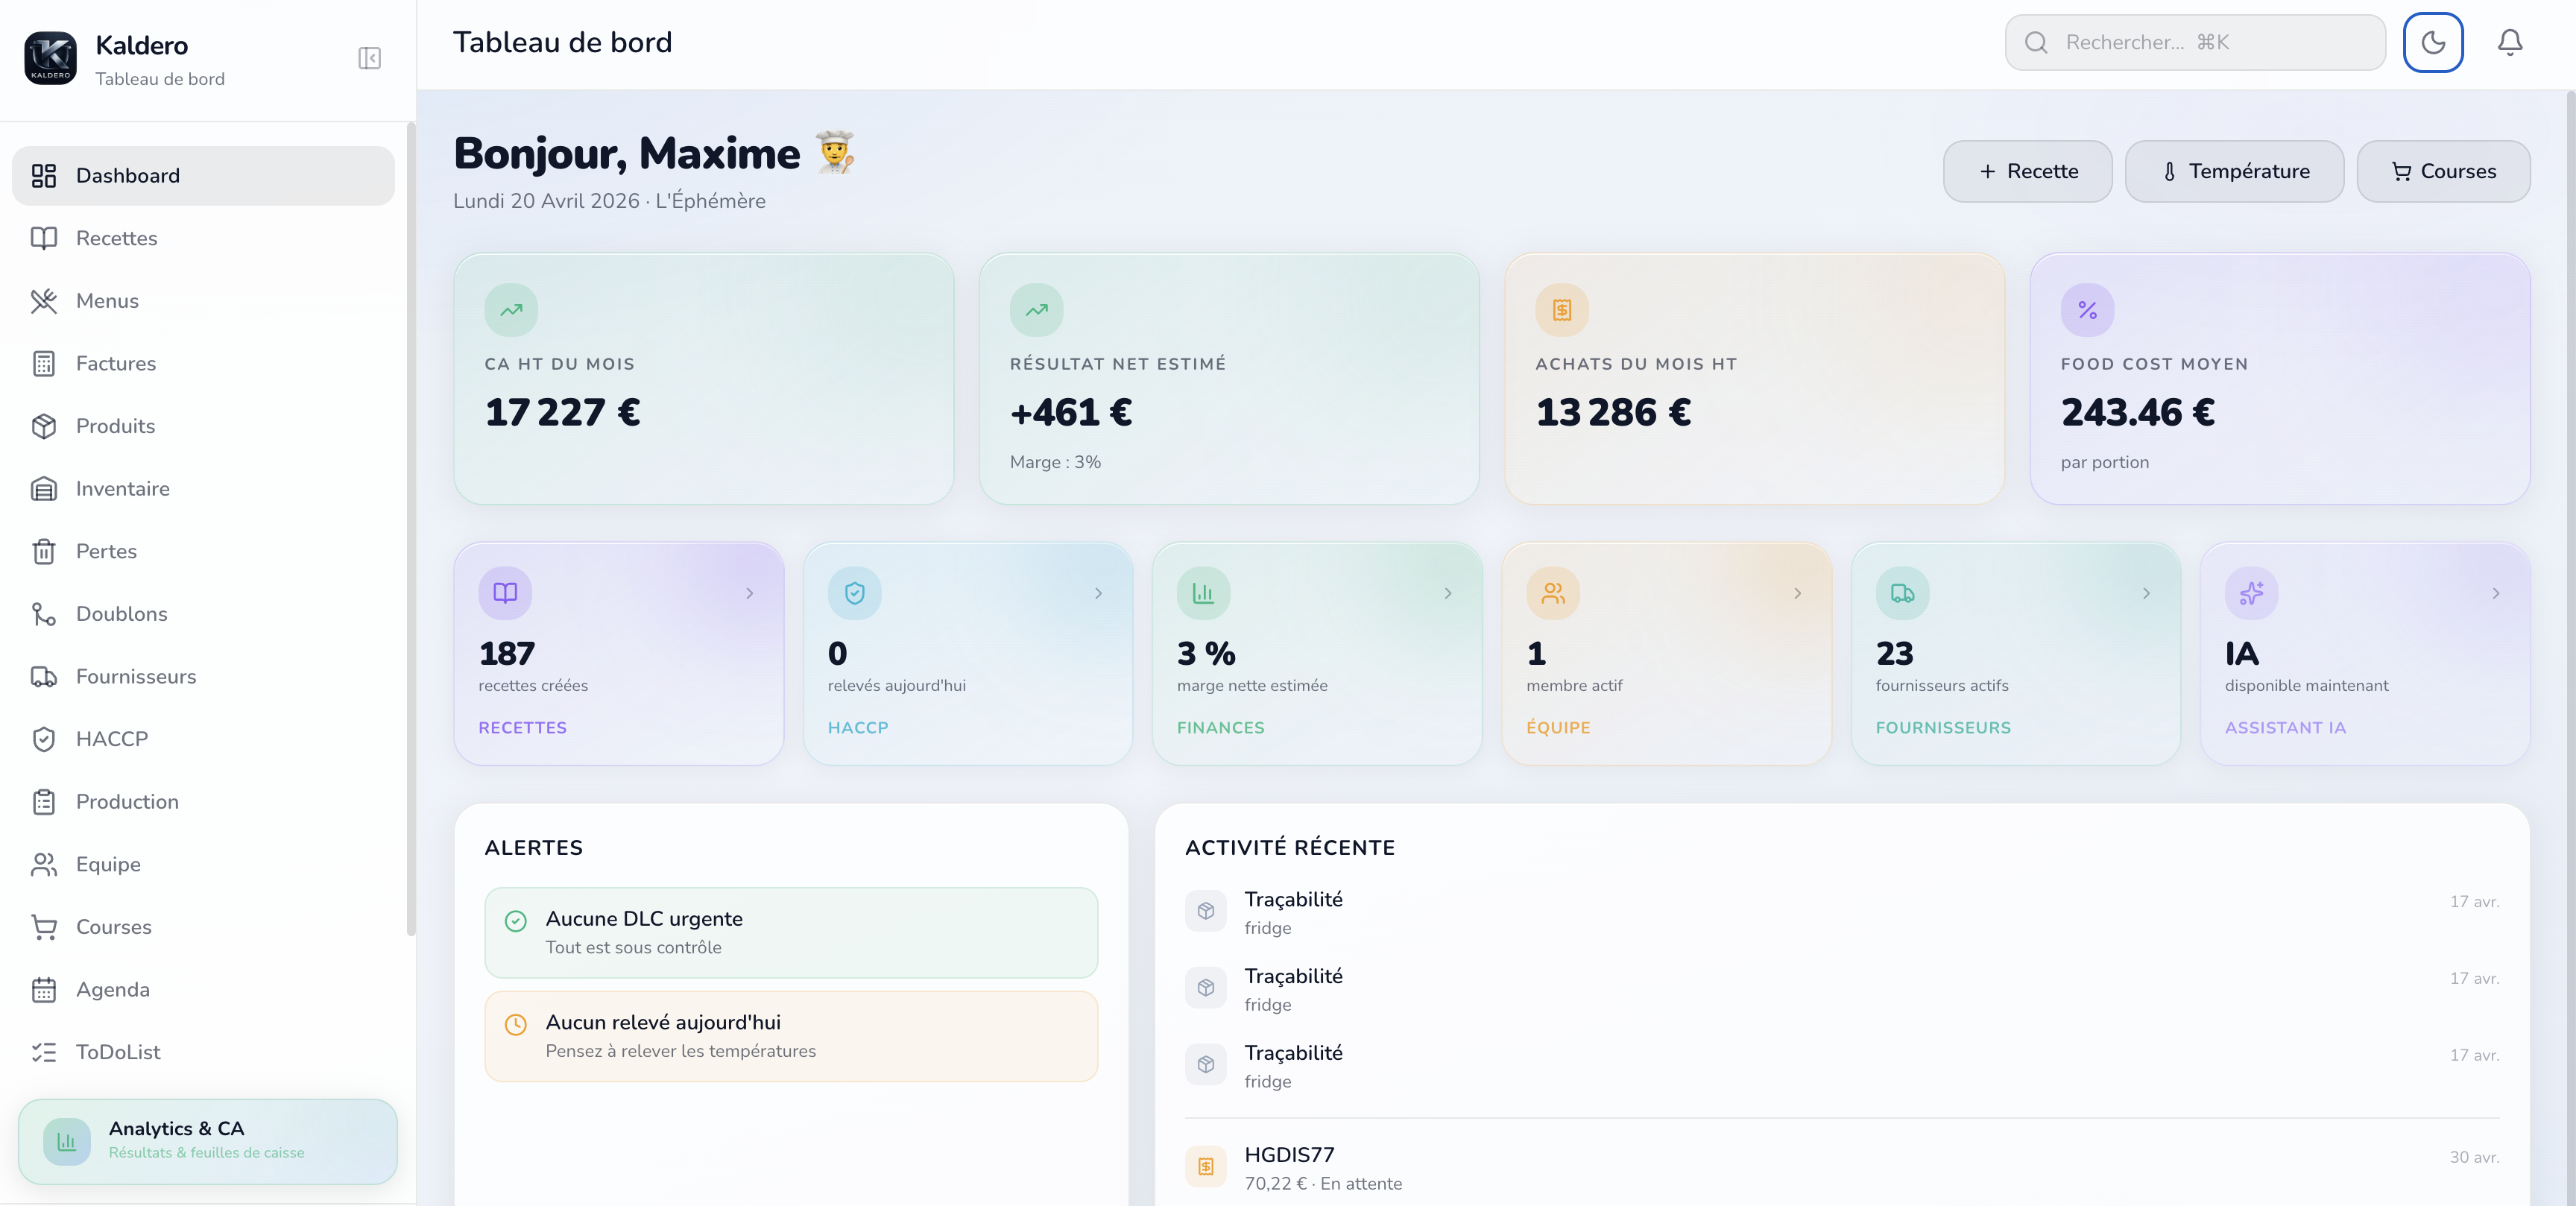Image resolution: width=2576 pixels, height=1206 pixels.
Task: Select the Fournisseurs truck icon
Action: pos(44,676)
